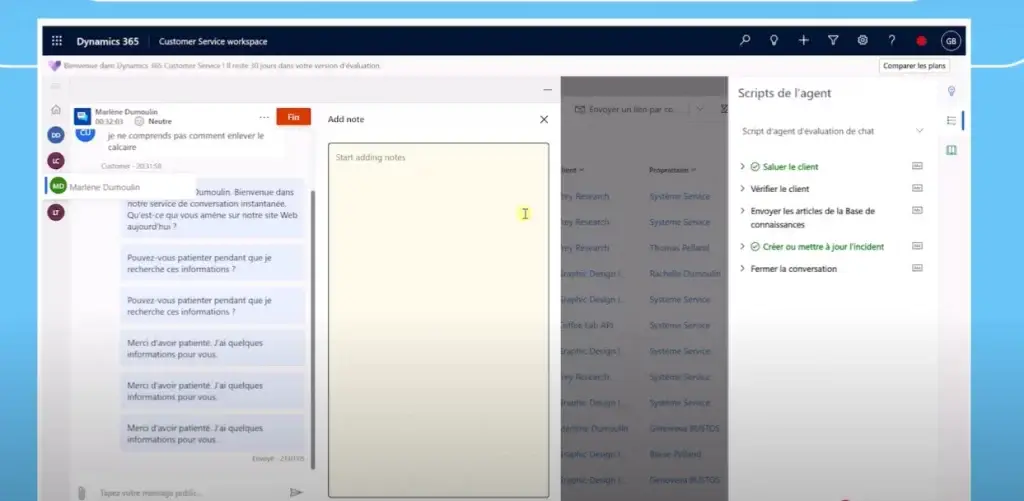The image size is (1024, 501).
Task: Send the chat message with arrow icon
Action: point(296,492)
